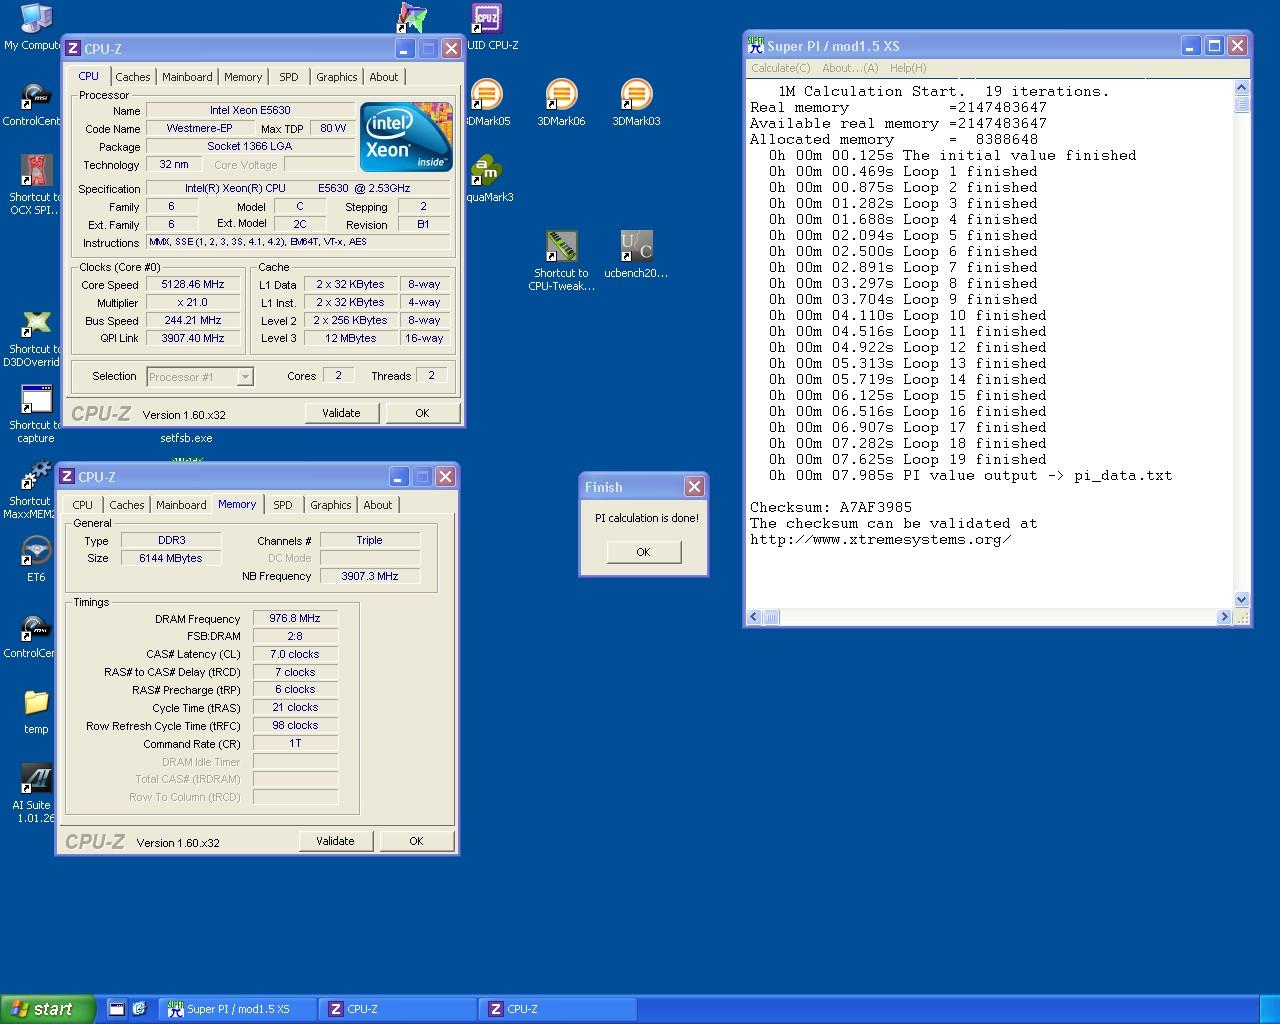This screenshot has width=1280, height=1024.
Task: Click the Level 3 12 MBytes cache value
Action: point(350,339)
